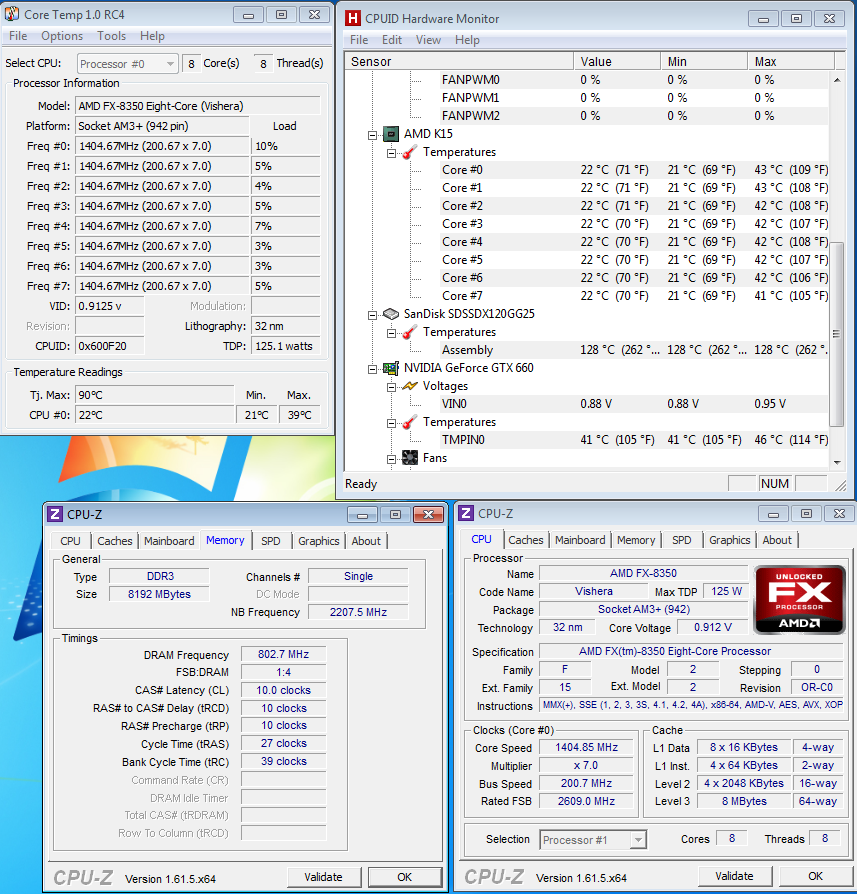Screen dimensions: 857x894
Task: Click Sensor column header in Hardware Monitor
Action: [x=459, y=62]
